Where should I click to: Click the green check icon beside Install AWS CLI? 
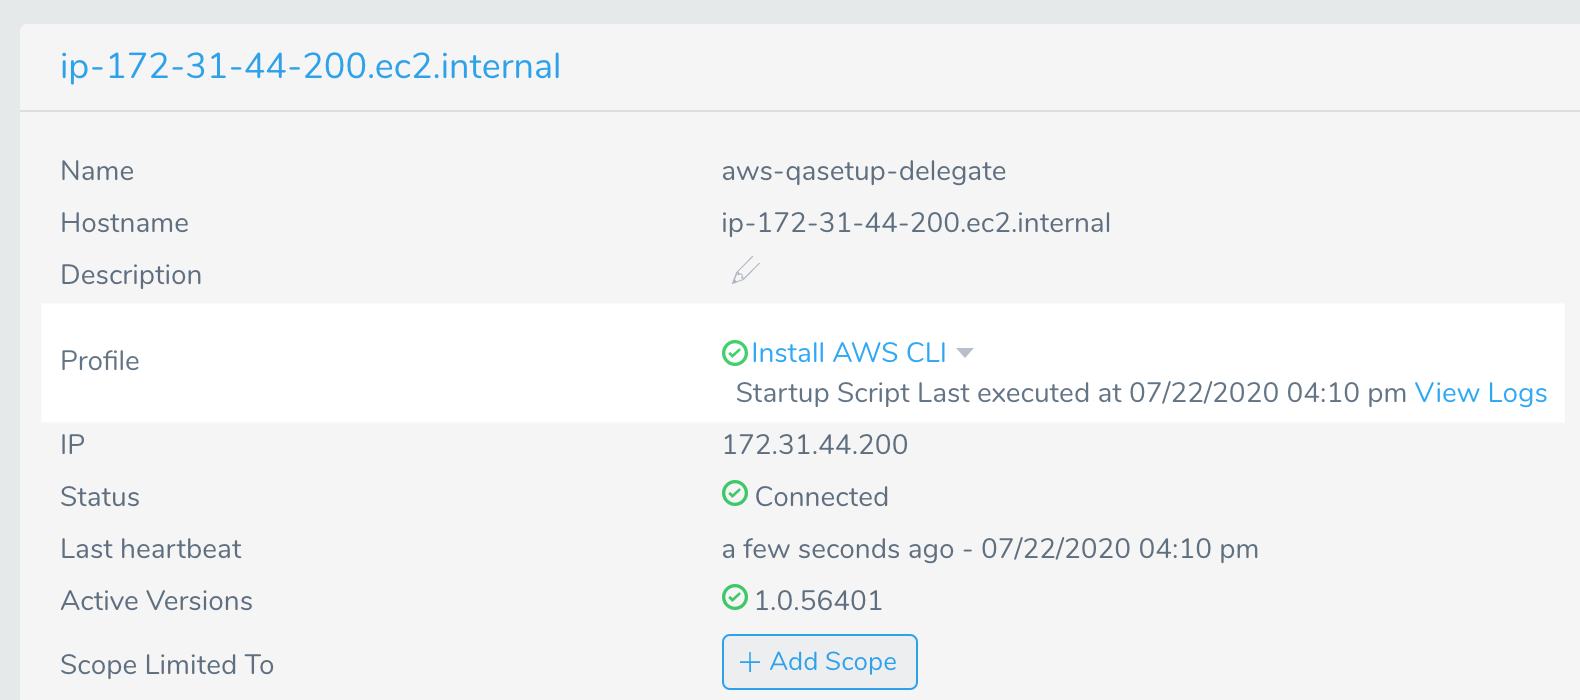click(734, 352)
